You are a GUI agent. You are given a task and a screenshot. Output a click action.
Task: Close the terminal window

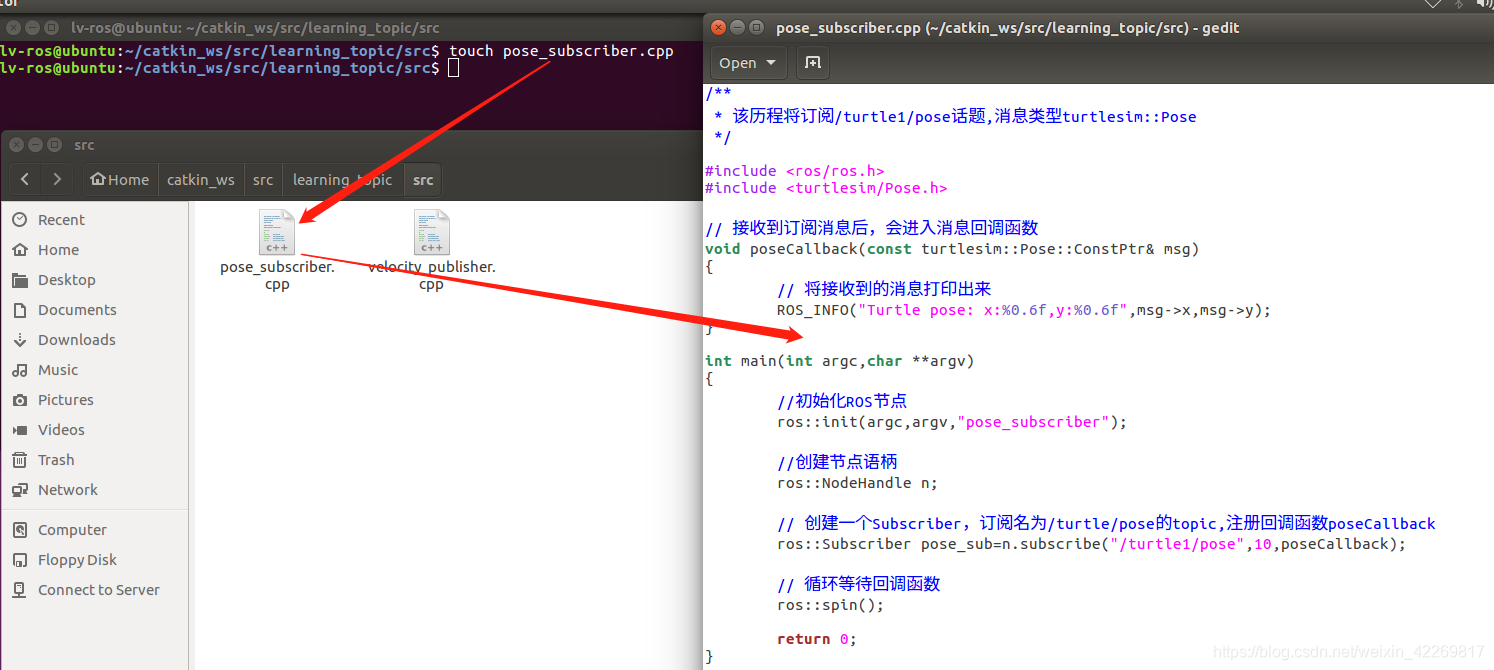pos(14,27)
